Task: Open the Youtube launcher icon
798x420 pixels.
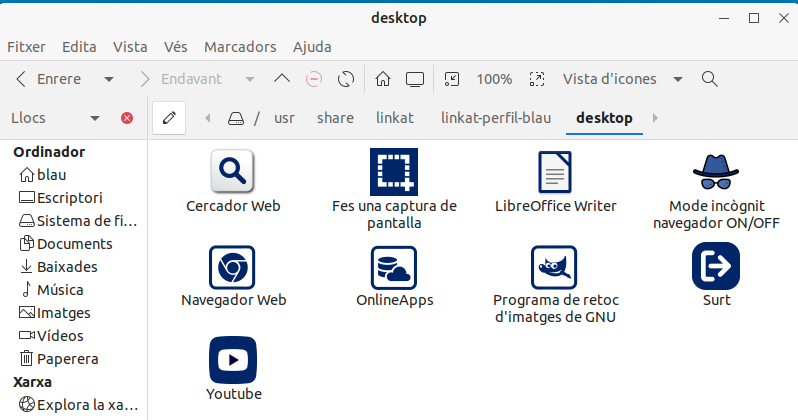Action: click(233, 360)
